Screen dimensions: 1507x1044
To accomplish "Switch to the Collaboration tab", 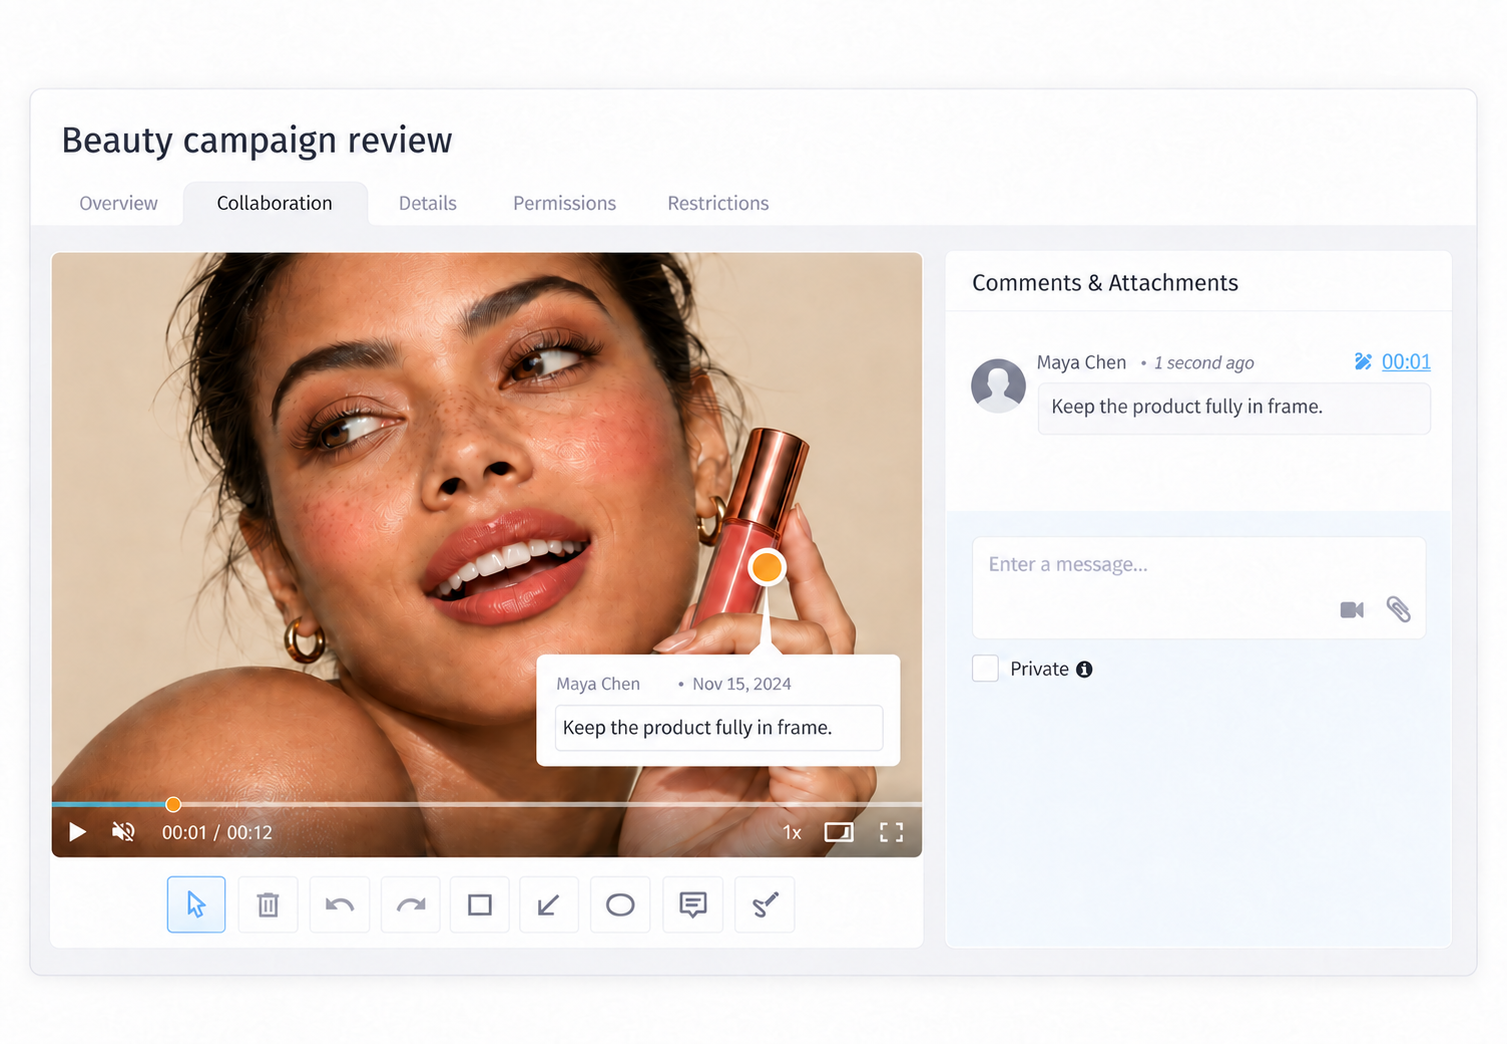I will pos(275,203).
